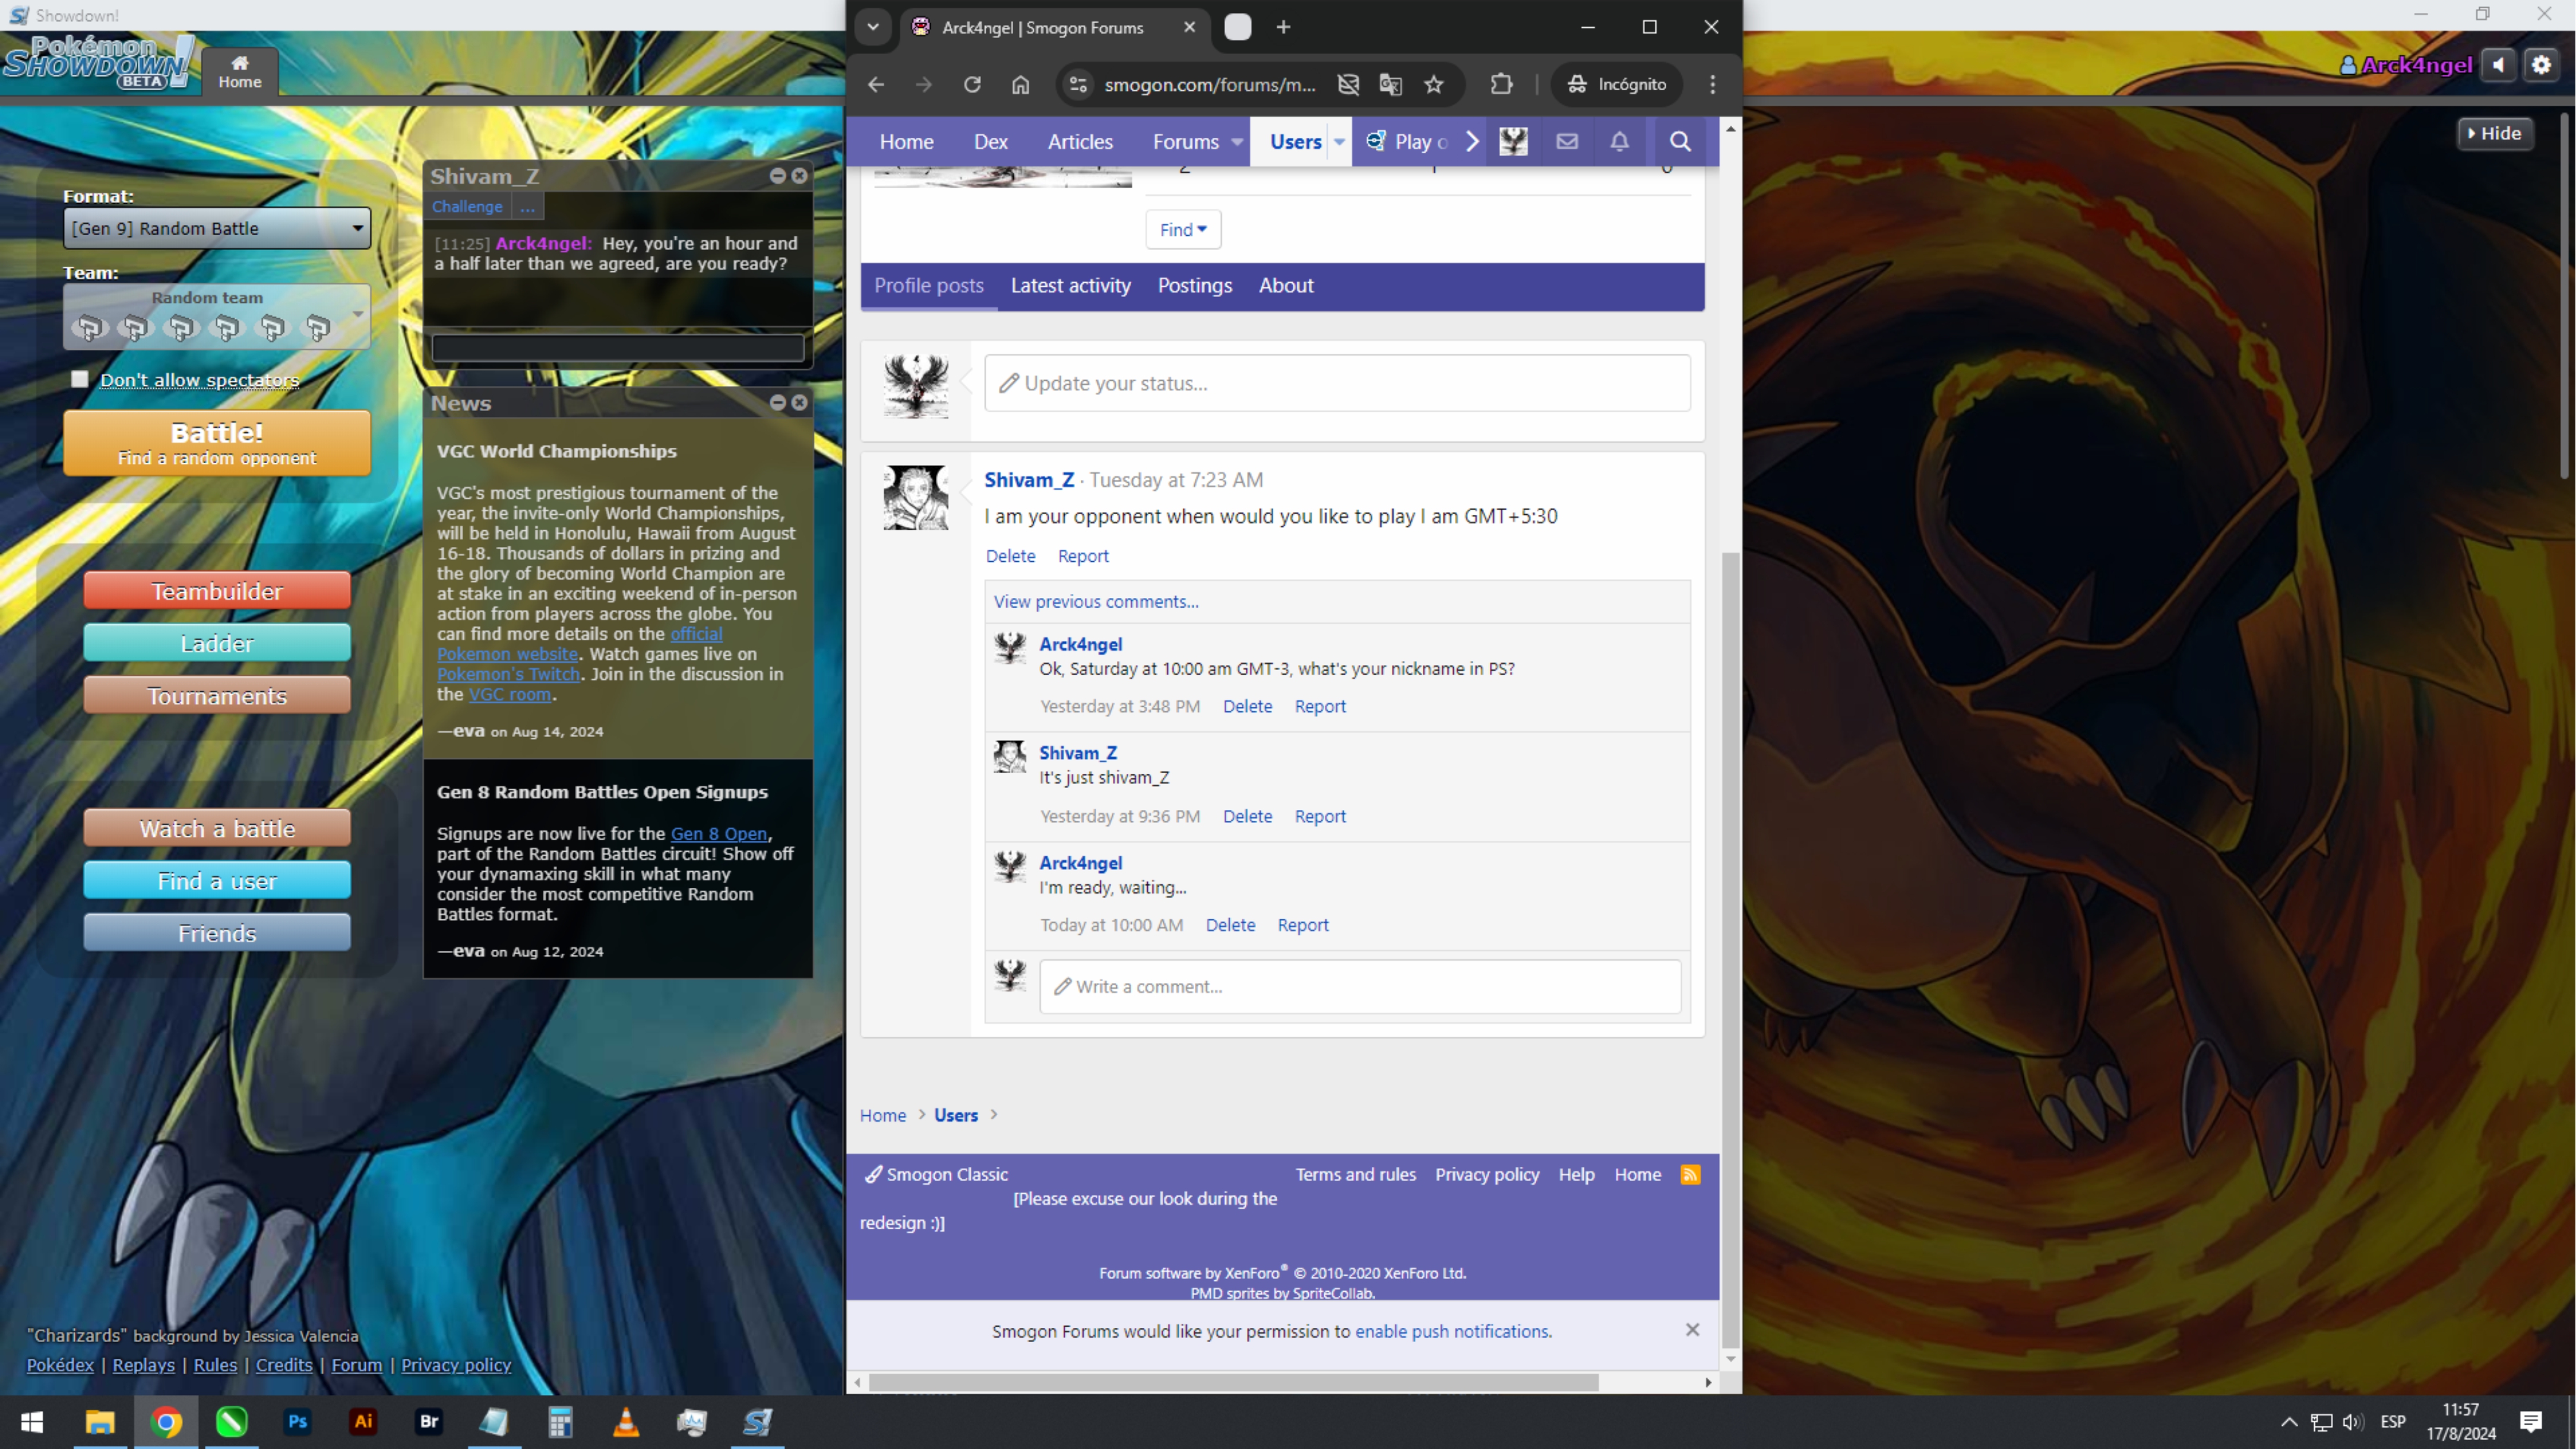This screenshot has width=2576, height=1449.
Task: Expand the Forums menu arrow
Action: tap(1237, 142)
